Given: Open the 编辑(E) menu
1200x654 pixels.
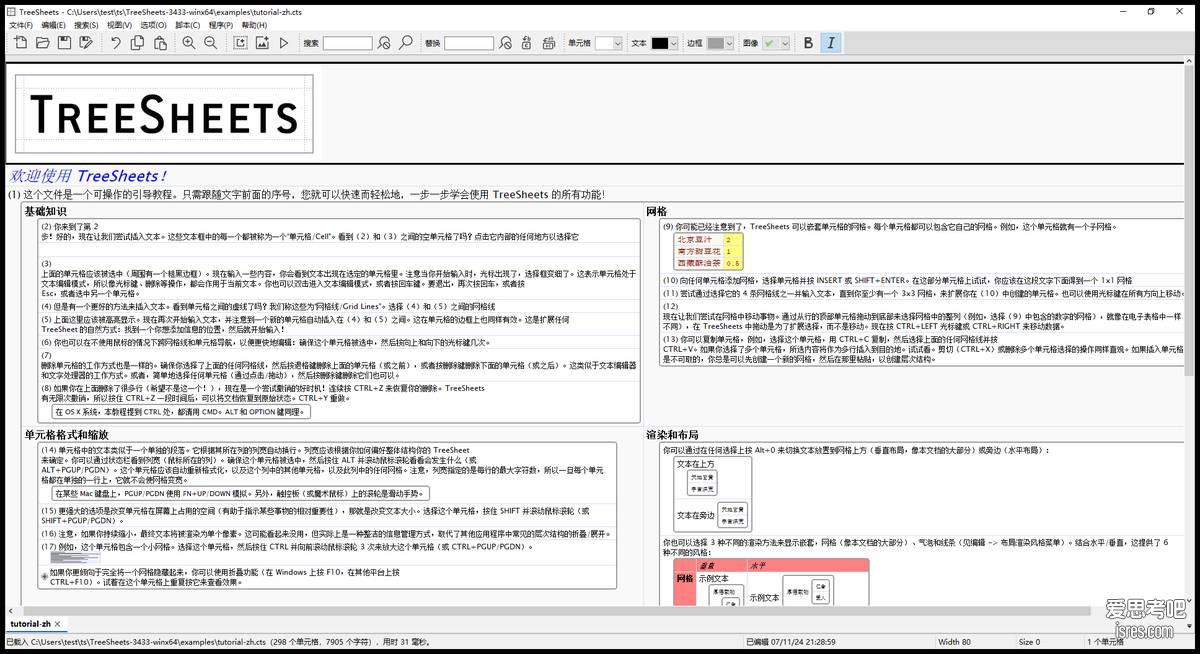Looking at the screenshot, I should click(54, 25).
